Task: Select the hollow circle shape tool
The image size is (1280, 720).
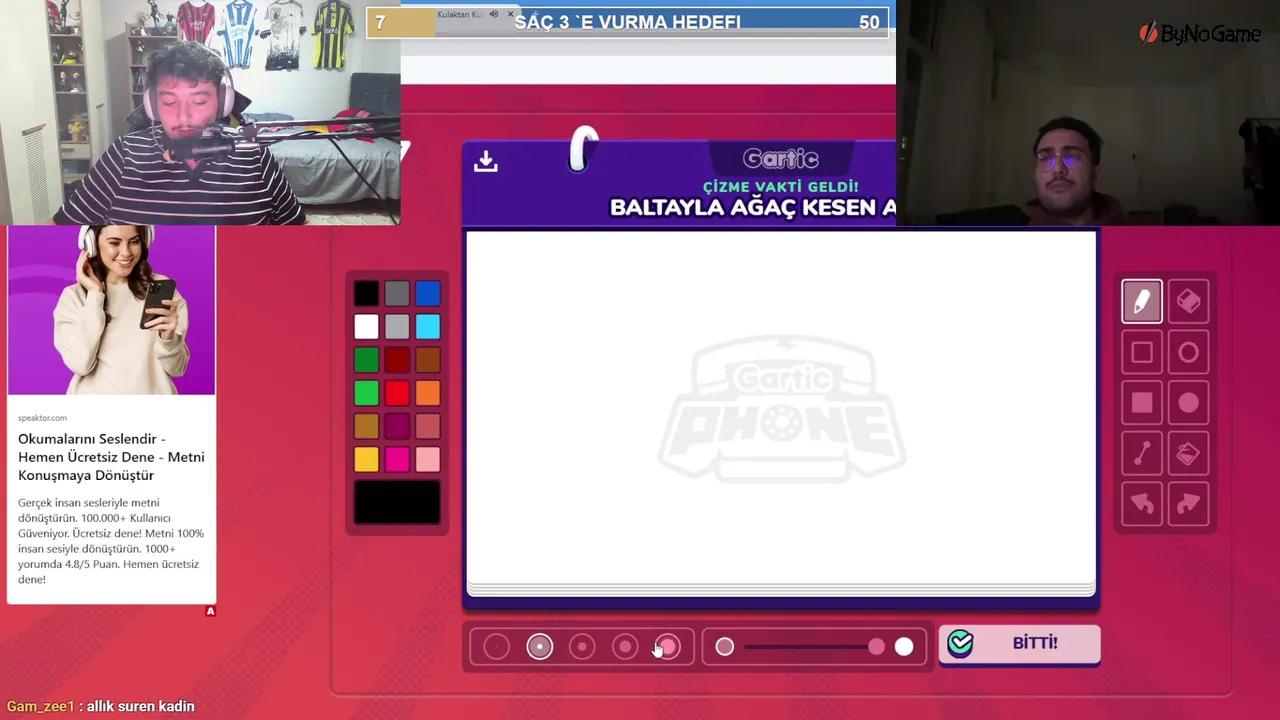Action: tap(1189, 351)
